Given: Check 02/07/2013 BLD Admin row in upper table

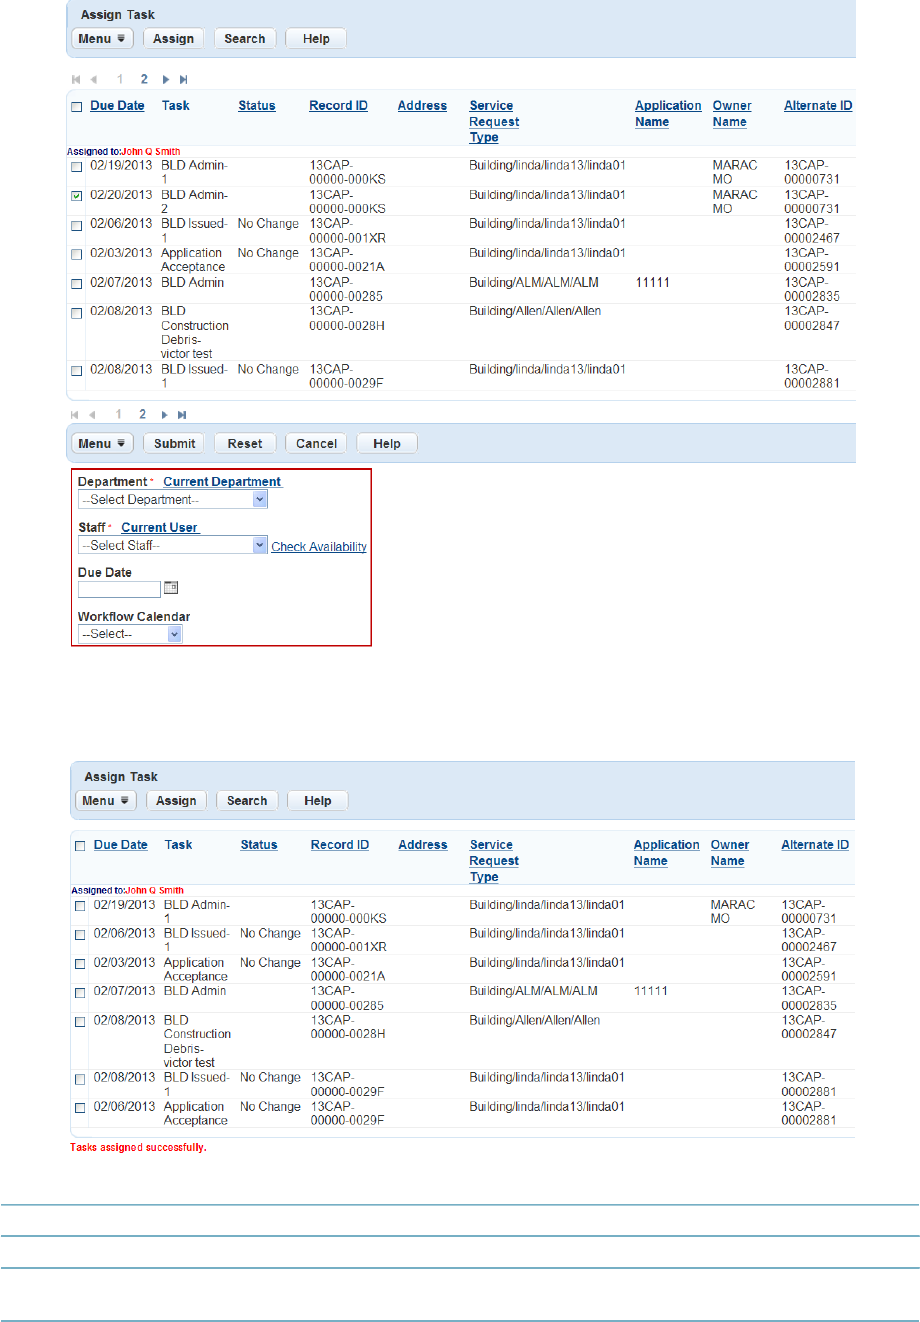Looking at the screenshot, I should point(77,284).
